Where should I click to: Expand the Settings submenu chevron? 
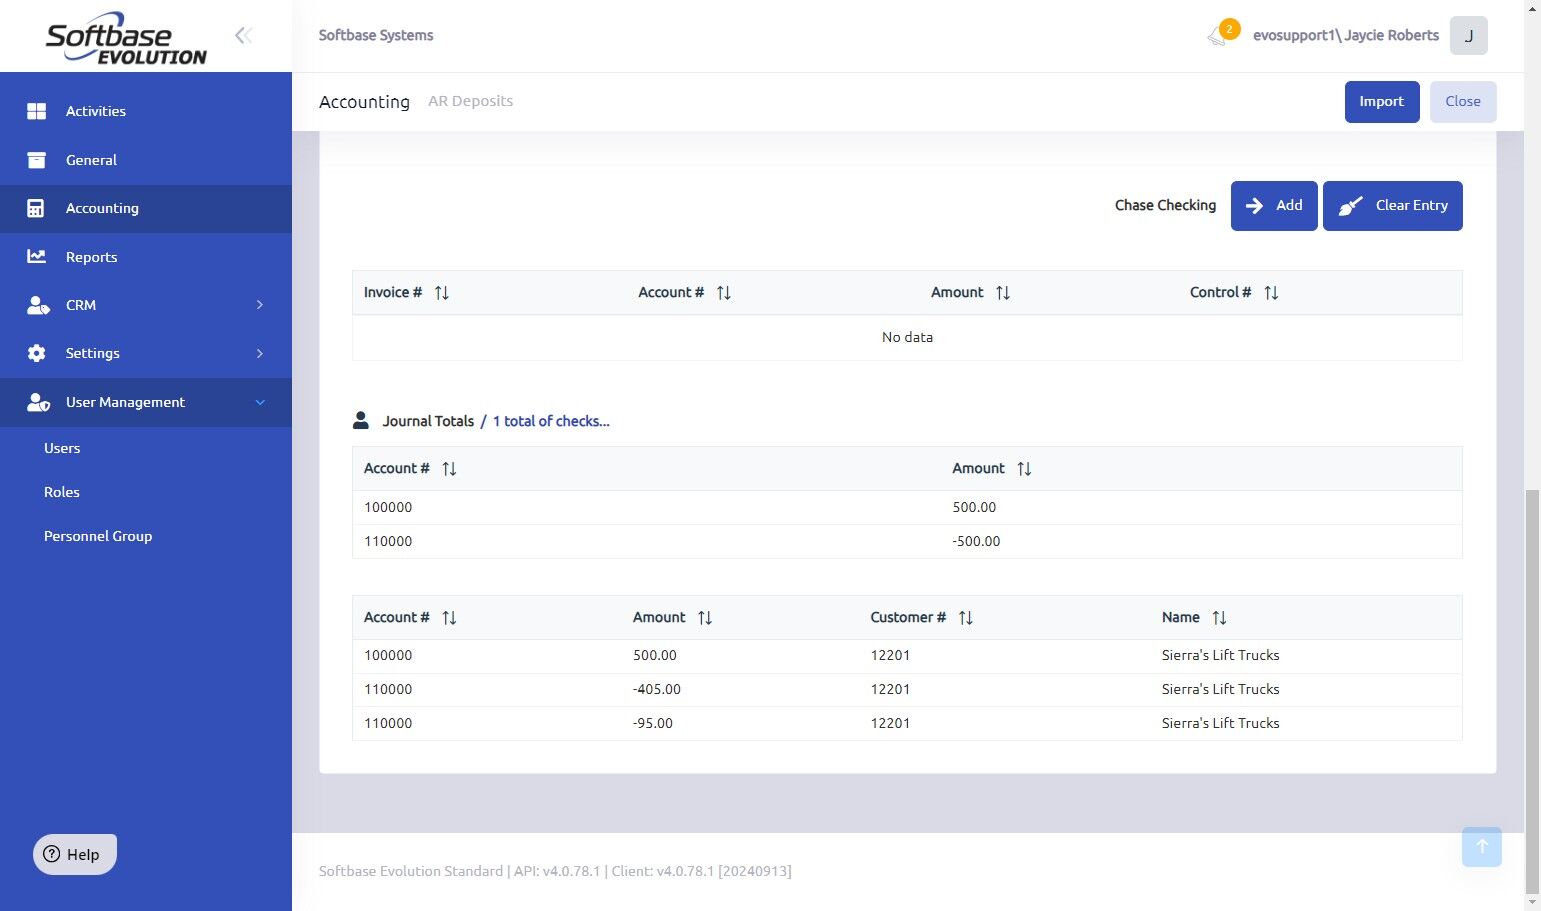[x=260, y=354]
